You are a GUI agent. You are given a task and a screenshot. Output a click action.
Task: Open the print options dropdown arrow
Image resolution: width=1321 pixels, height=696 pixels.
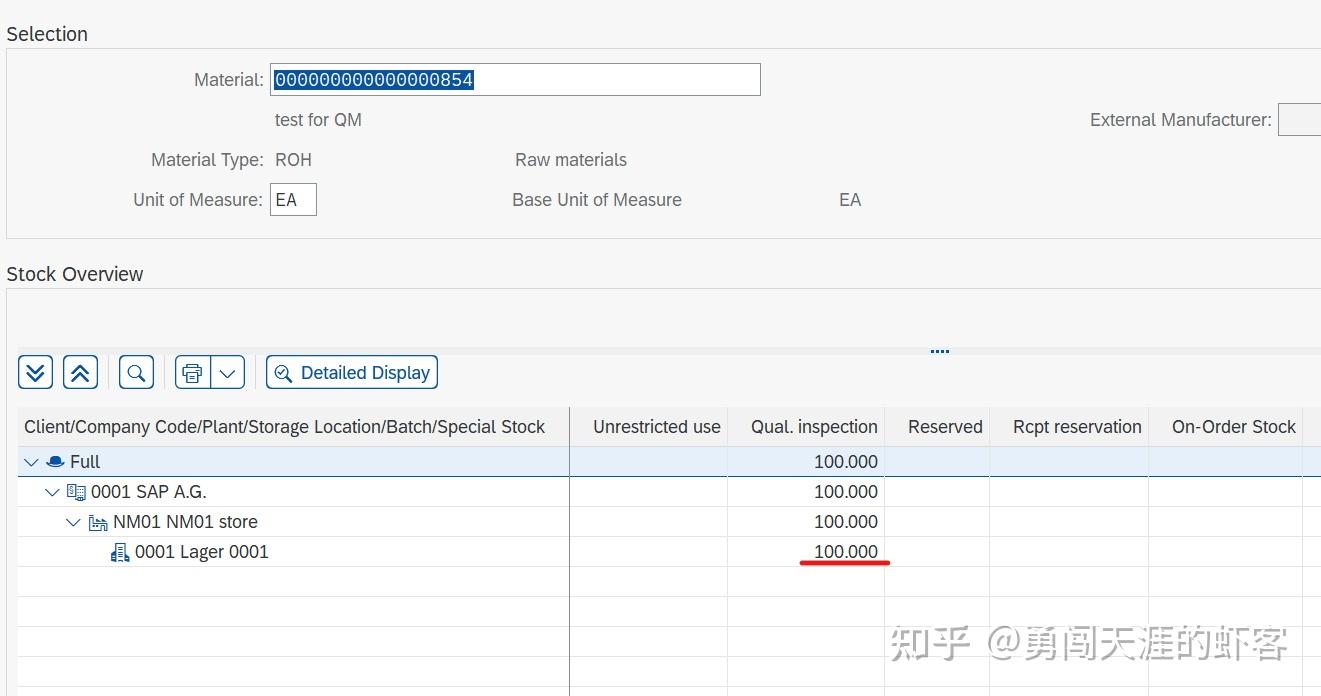point(227,371)
